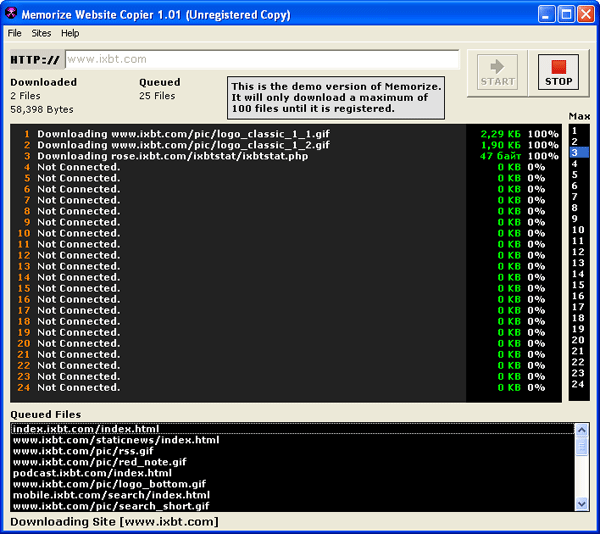Click the Downloaded 2 Files counter

pyautogui.click(x=25, y=96)
